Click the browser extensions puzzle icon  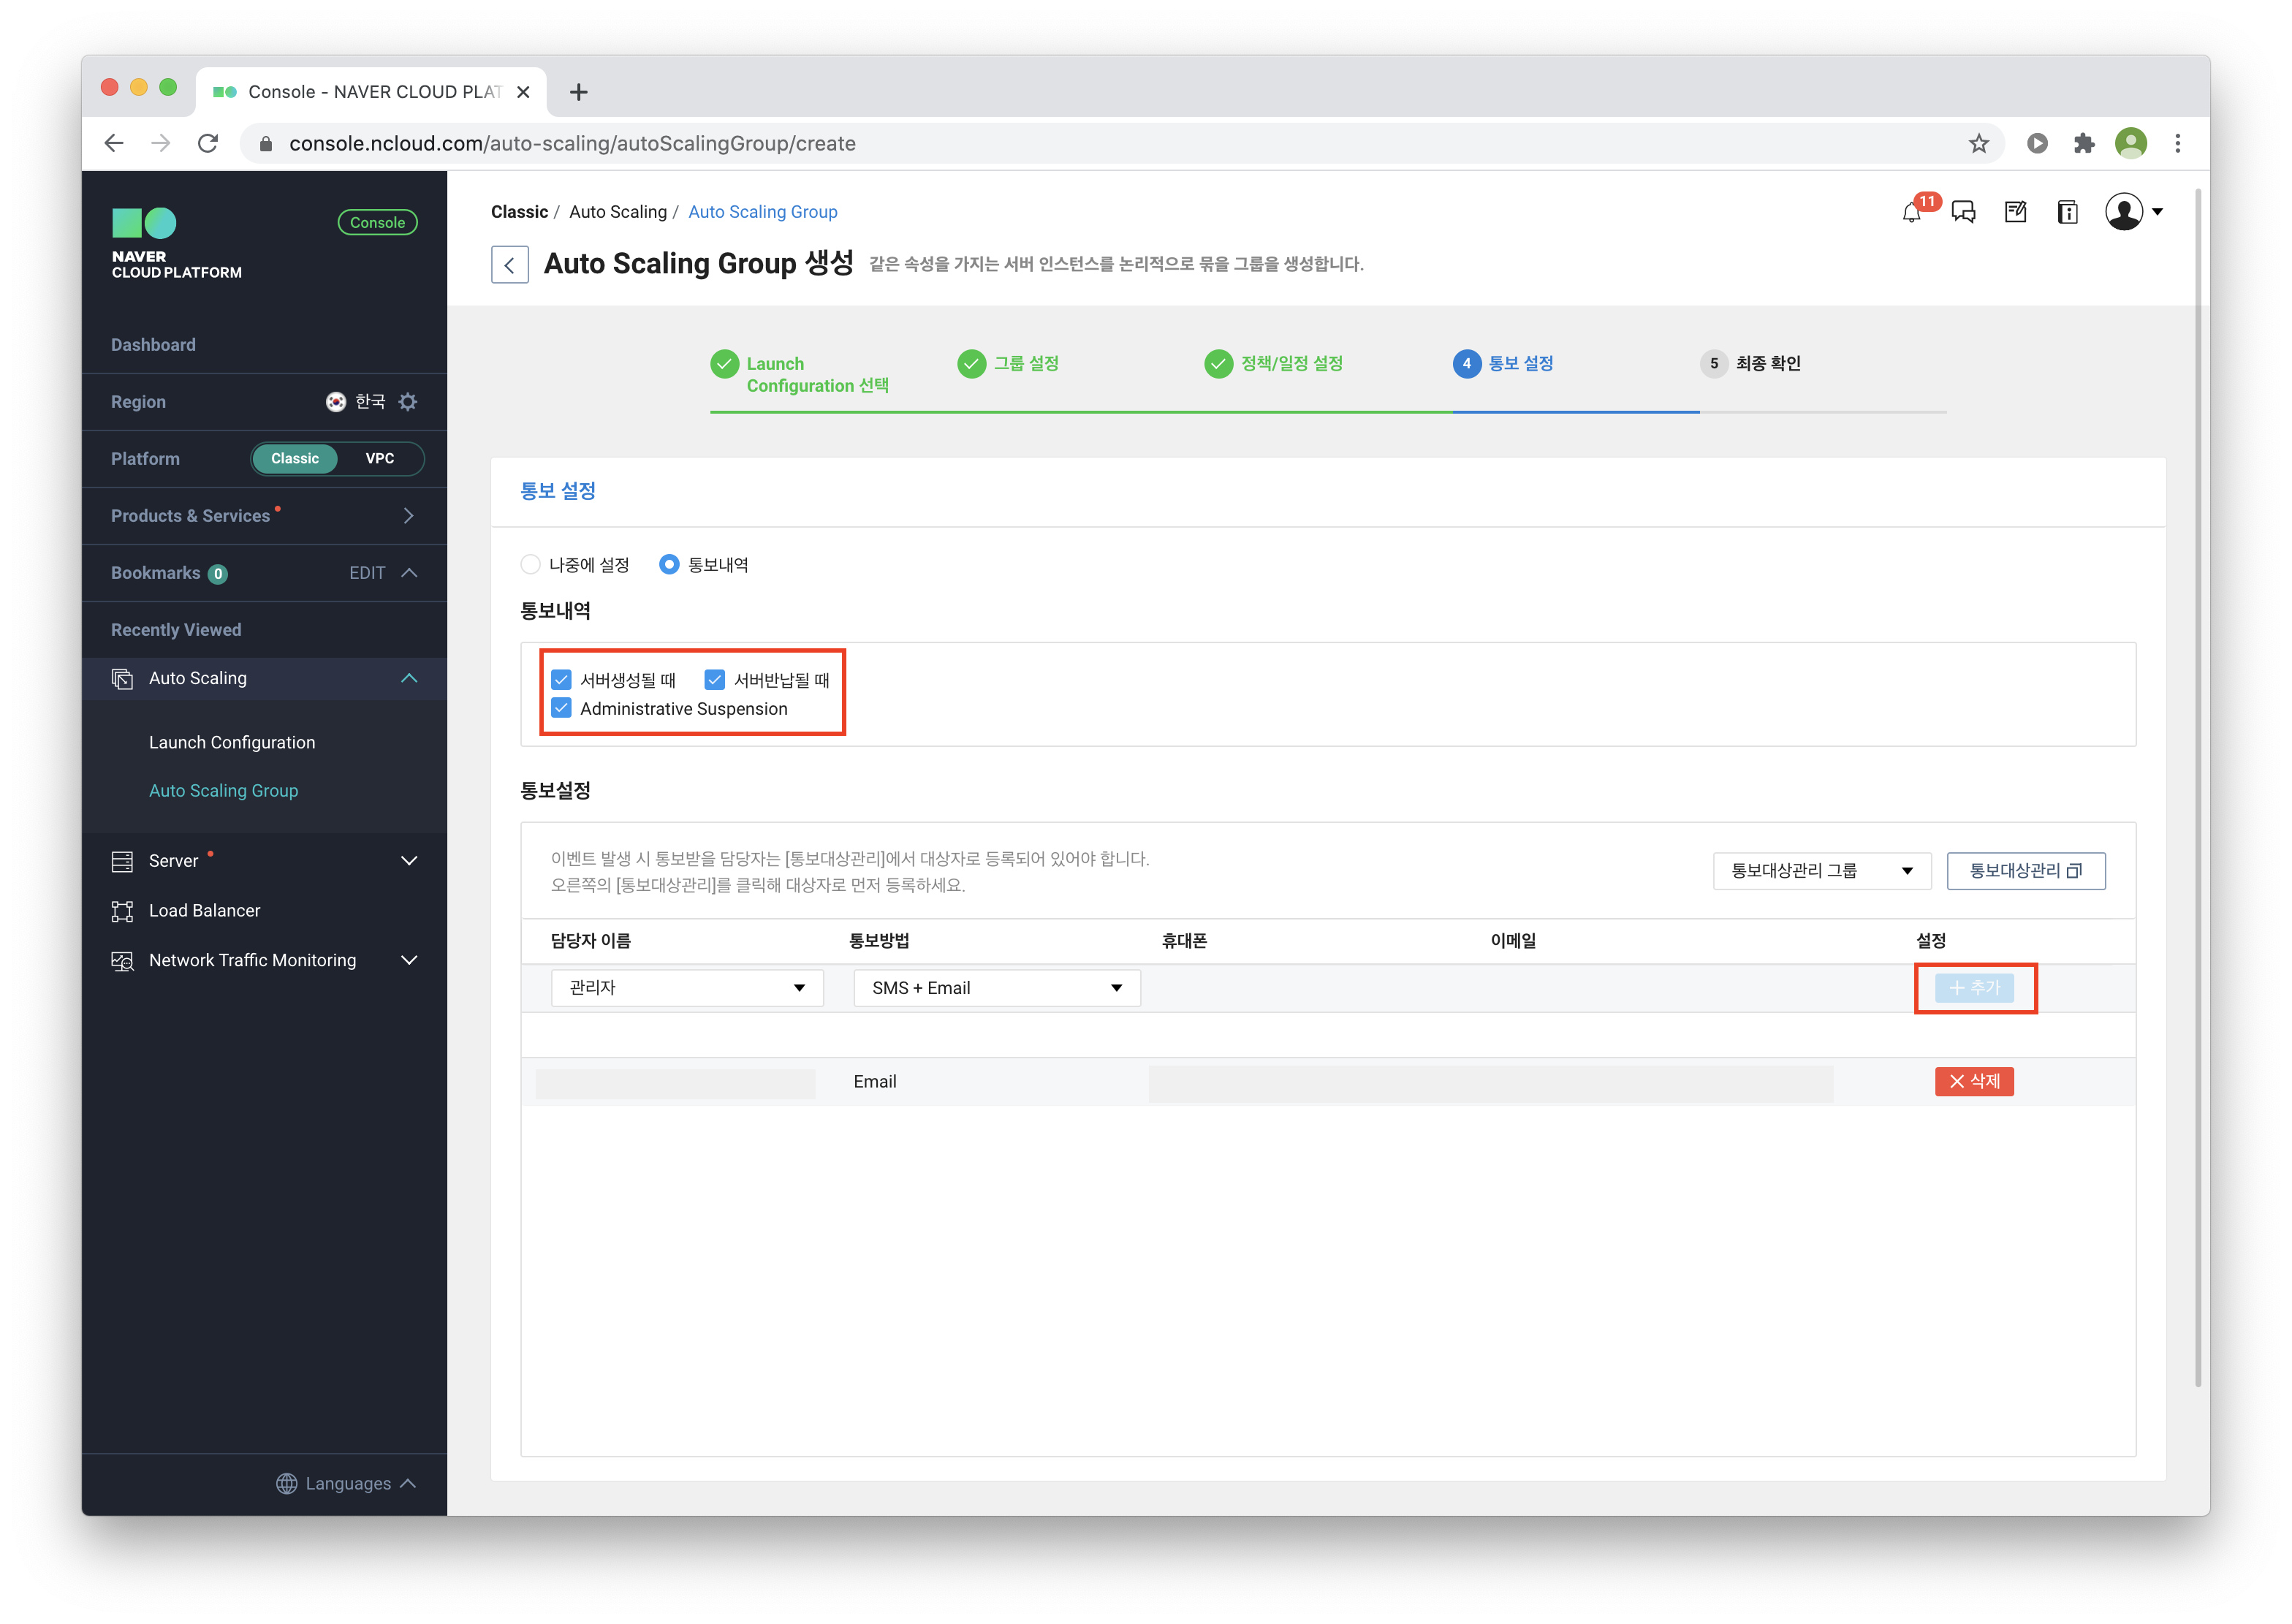tap(2084, 144)
